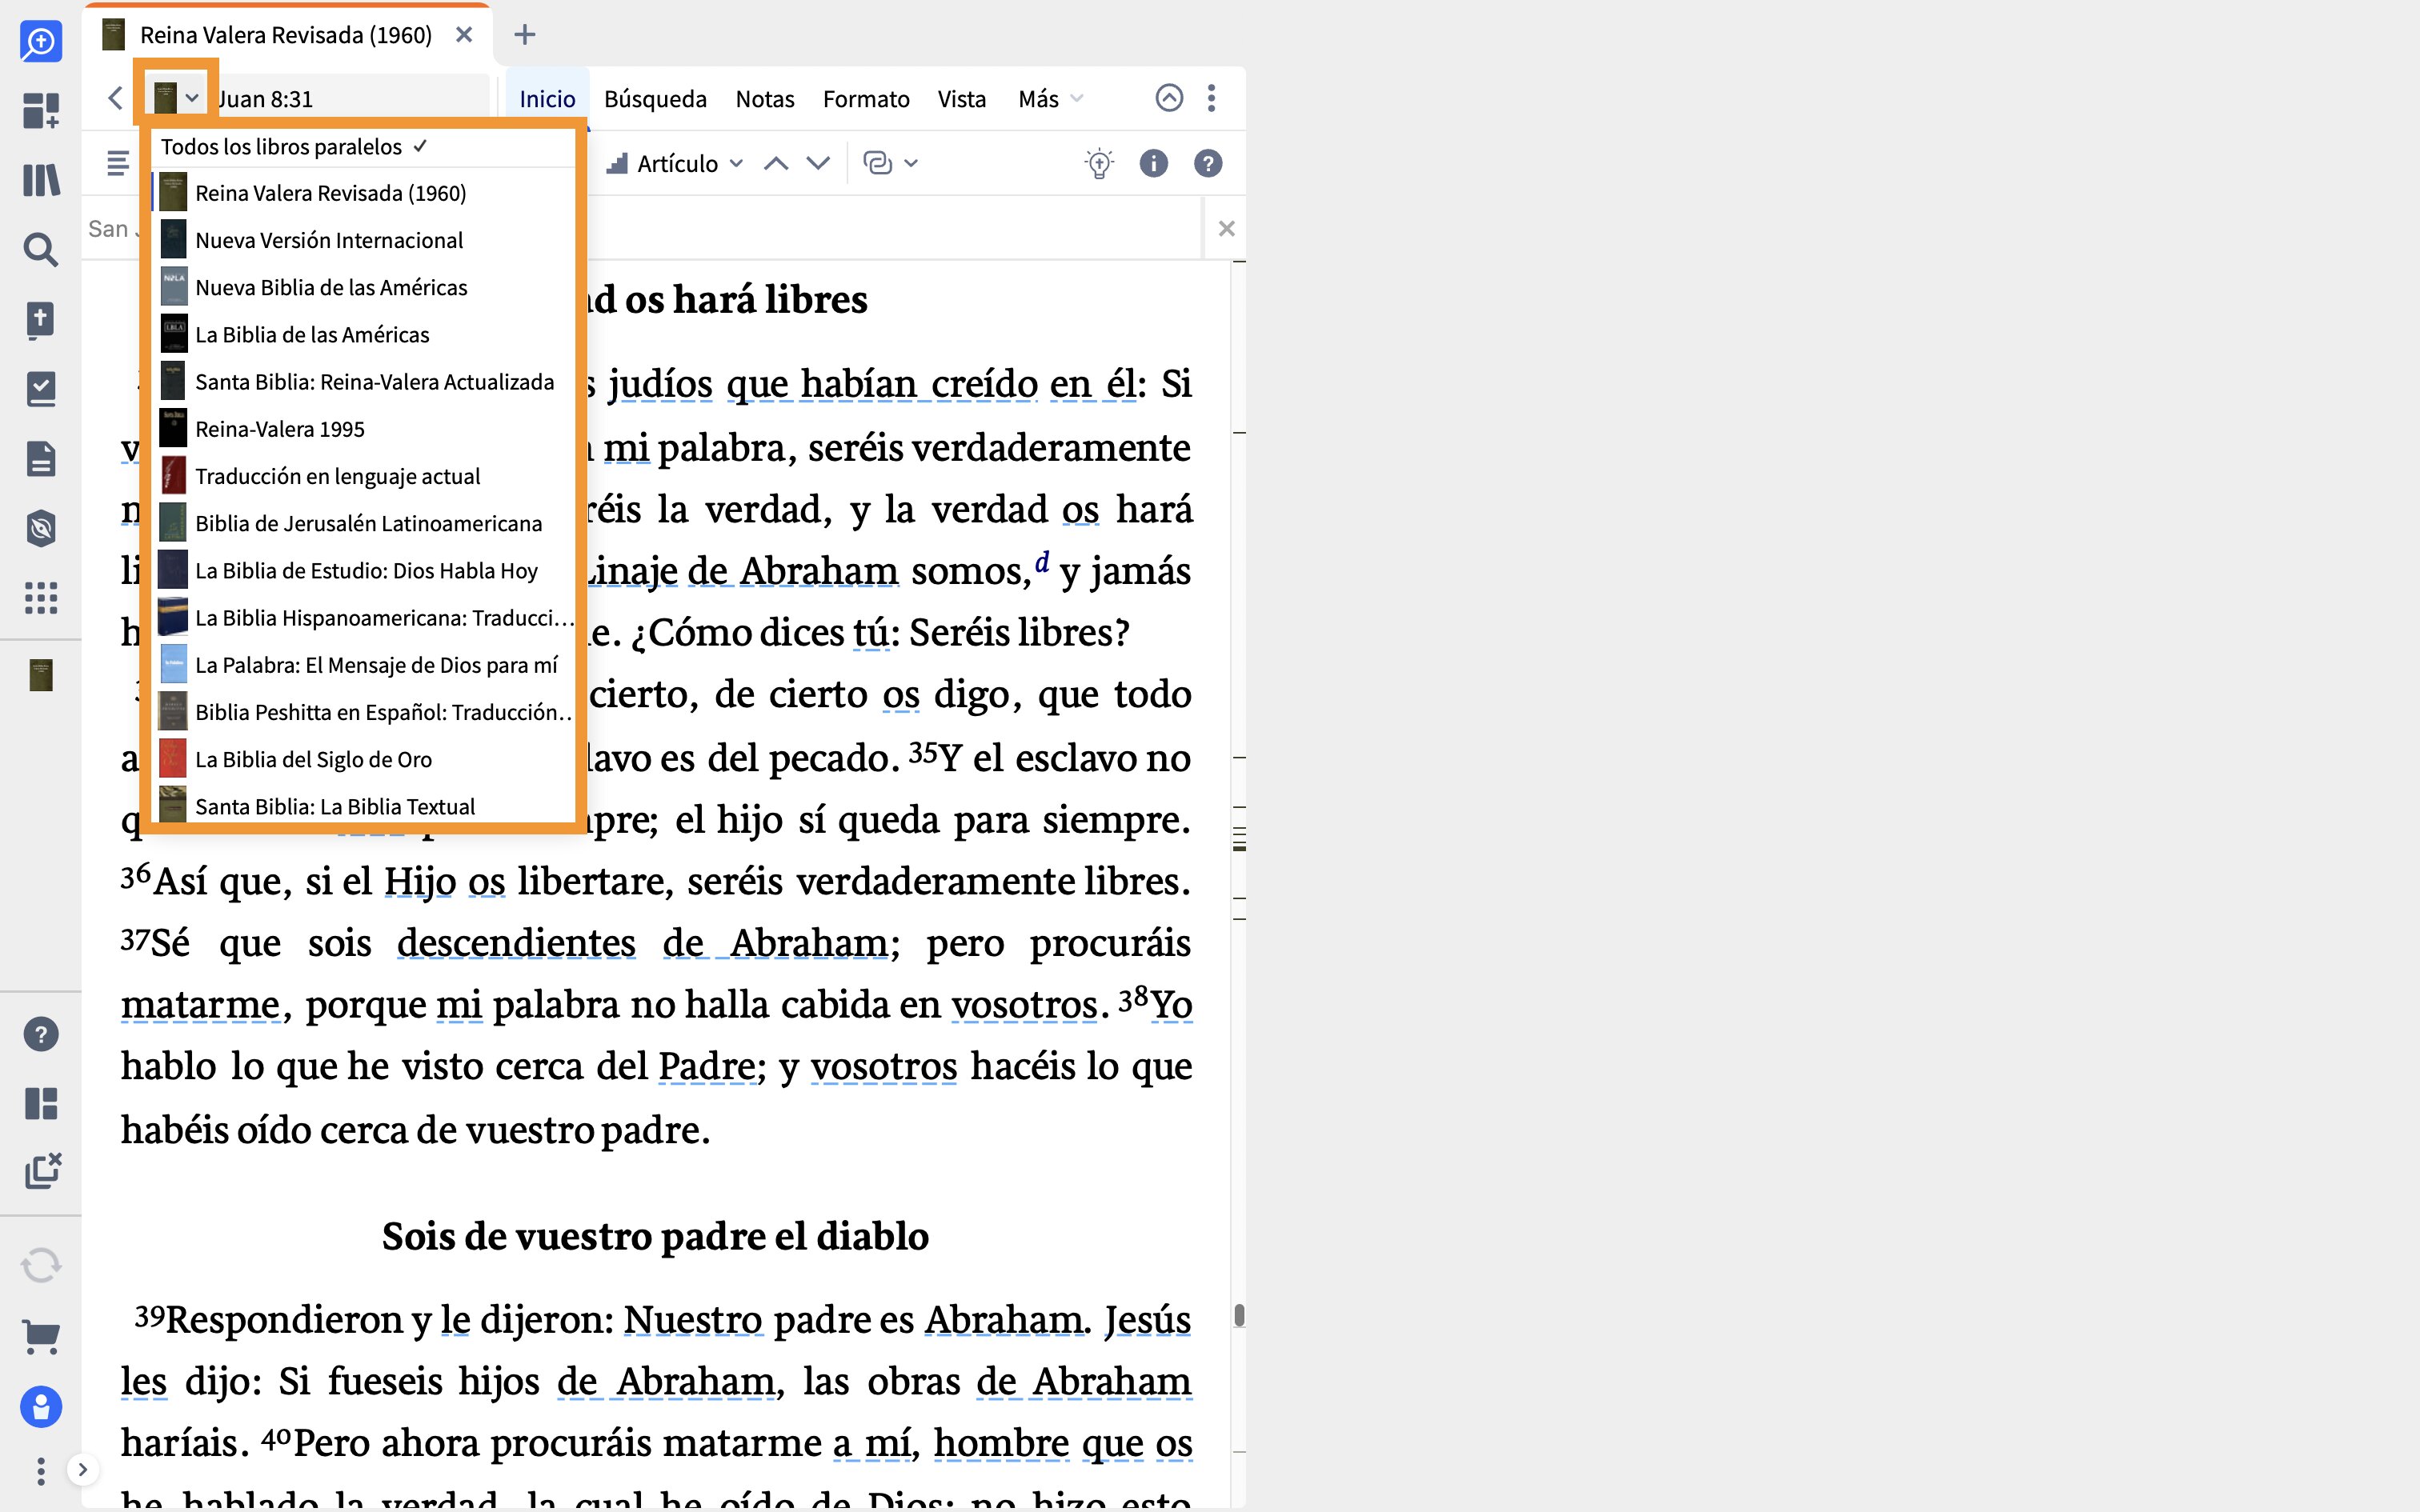Close the inline search bar

click(x=1227, y=229)
